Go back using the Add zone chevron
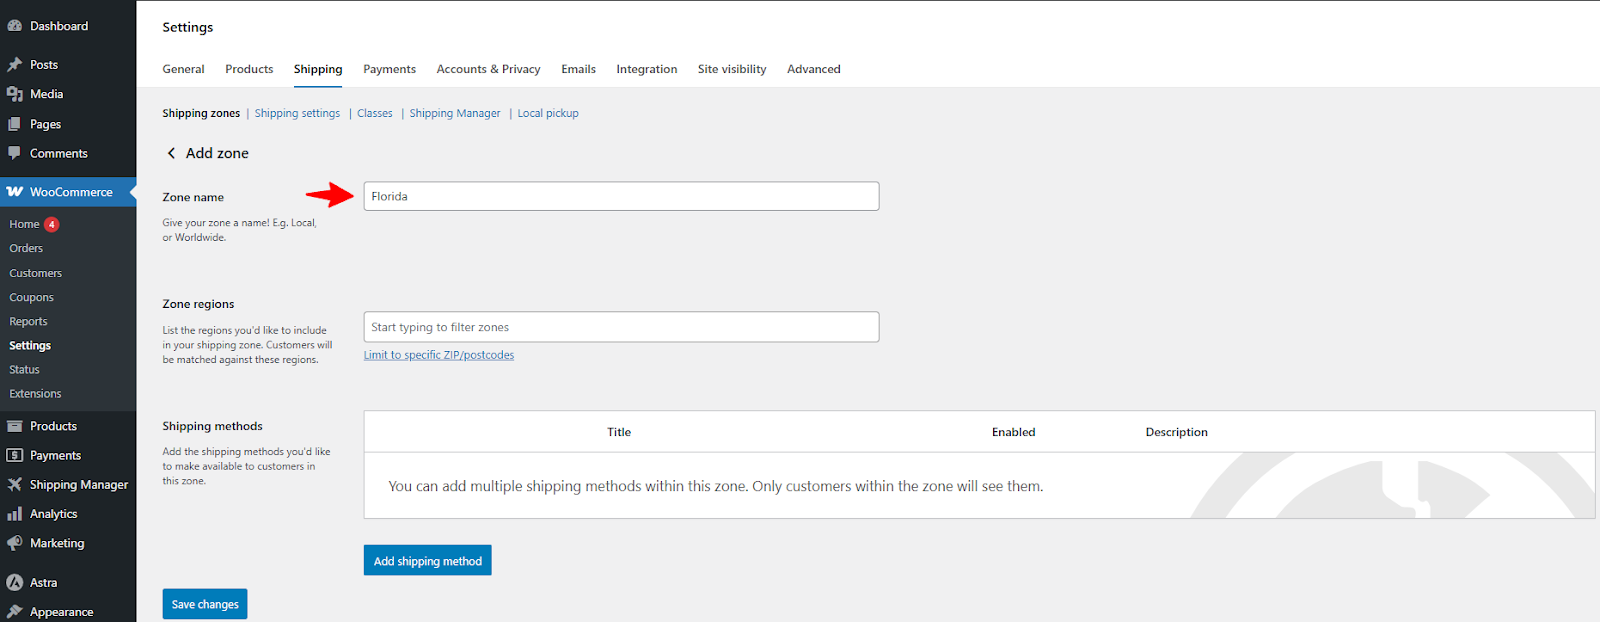This screenshot has width=1600, height=622. [x=171, y=153]
